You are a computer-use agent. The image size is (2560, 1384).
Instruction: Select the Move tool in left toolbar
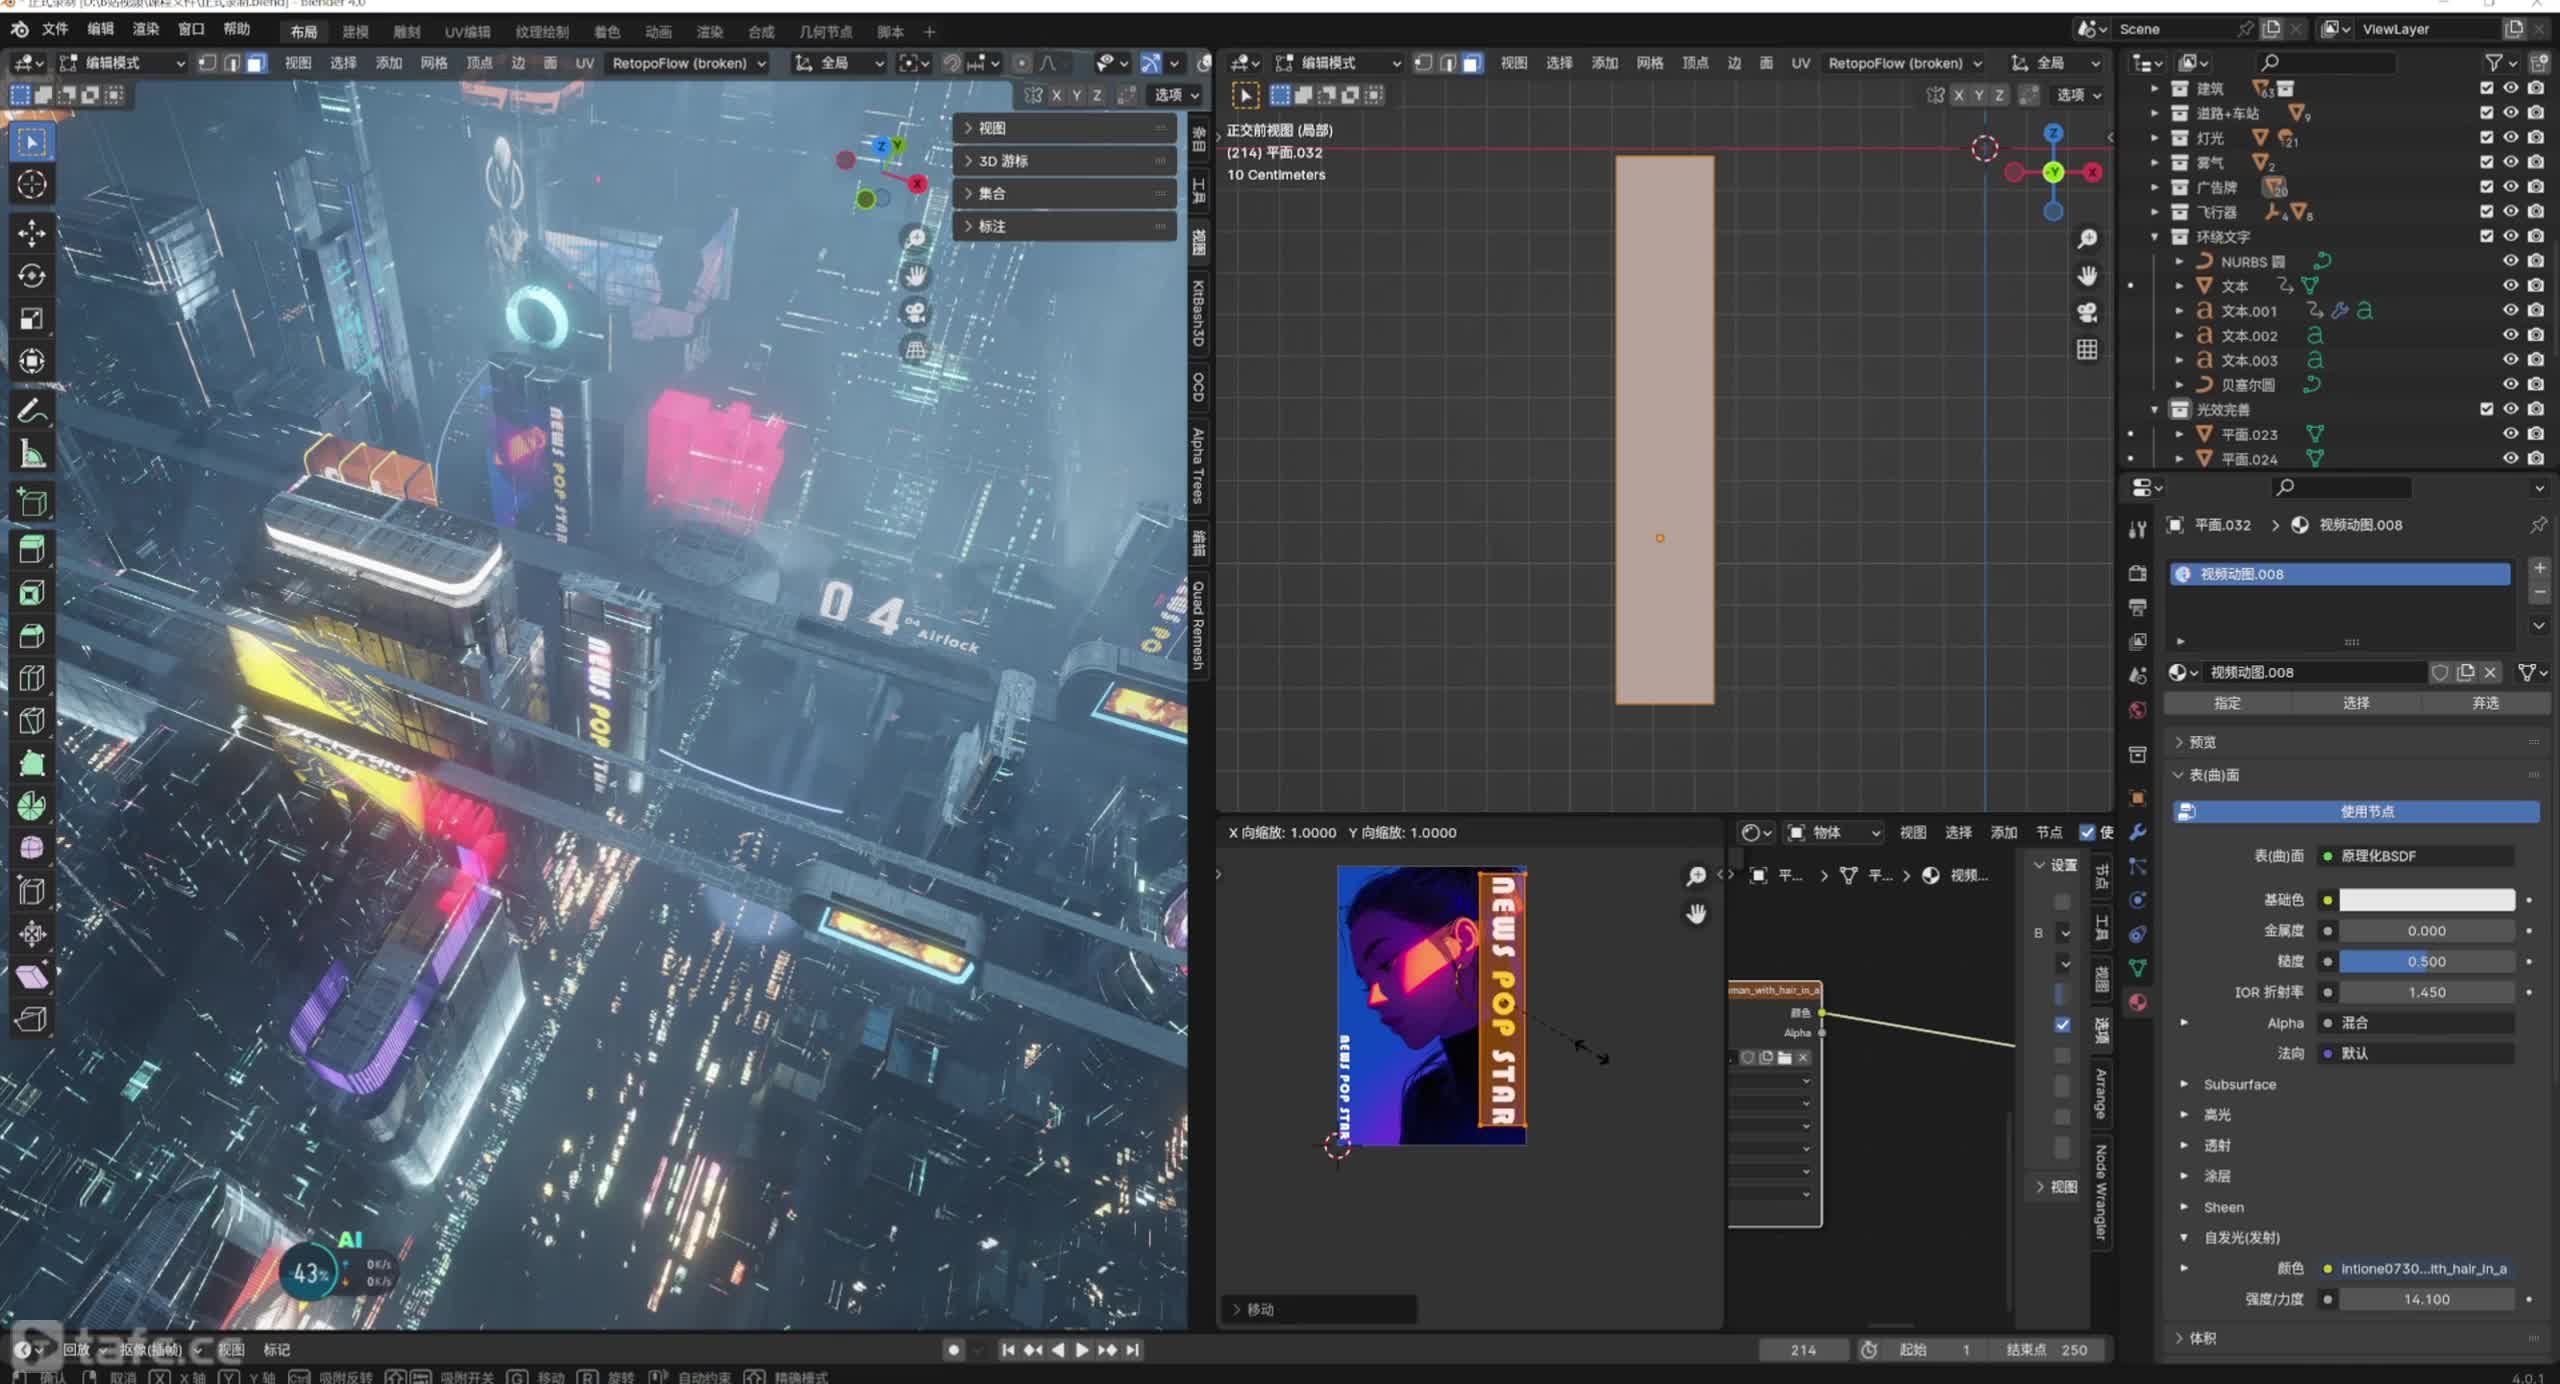click(x=32, y=233)
